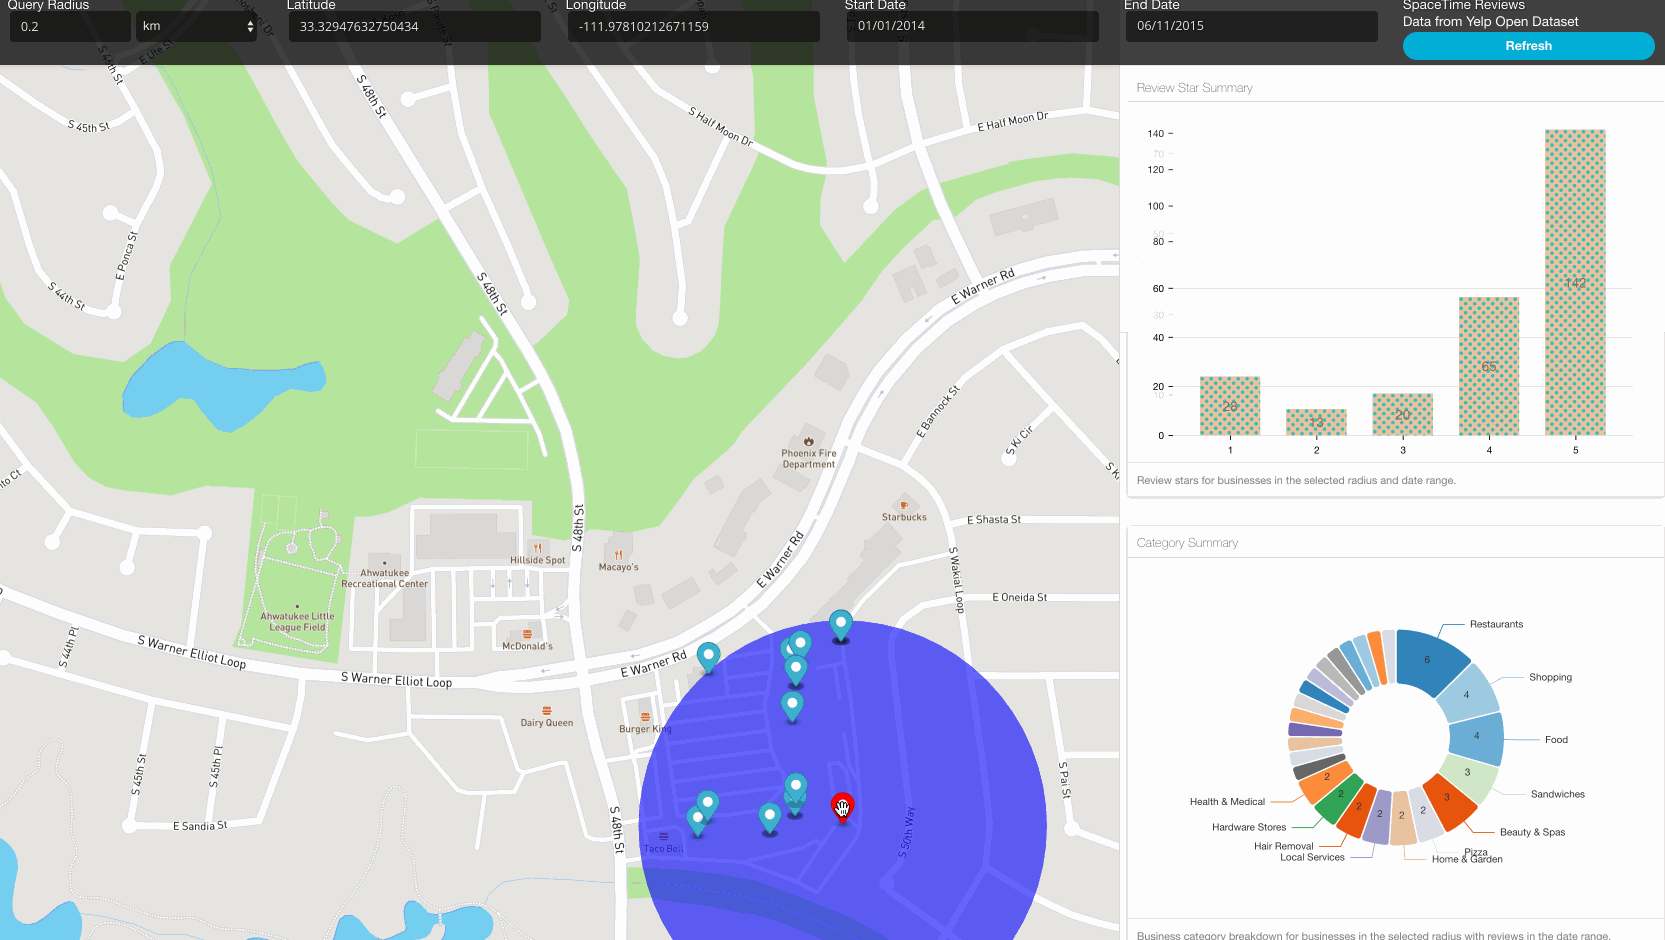The height and width of the screenshot is (940, 1665).
Task: Select the Restaurants segment in the donut chart
Action: pyautogui.click(x=1426, y=661)
